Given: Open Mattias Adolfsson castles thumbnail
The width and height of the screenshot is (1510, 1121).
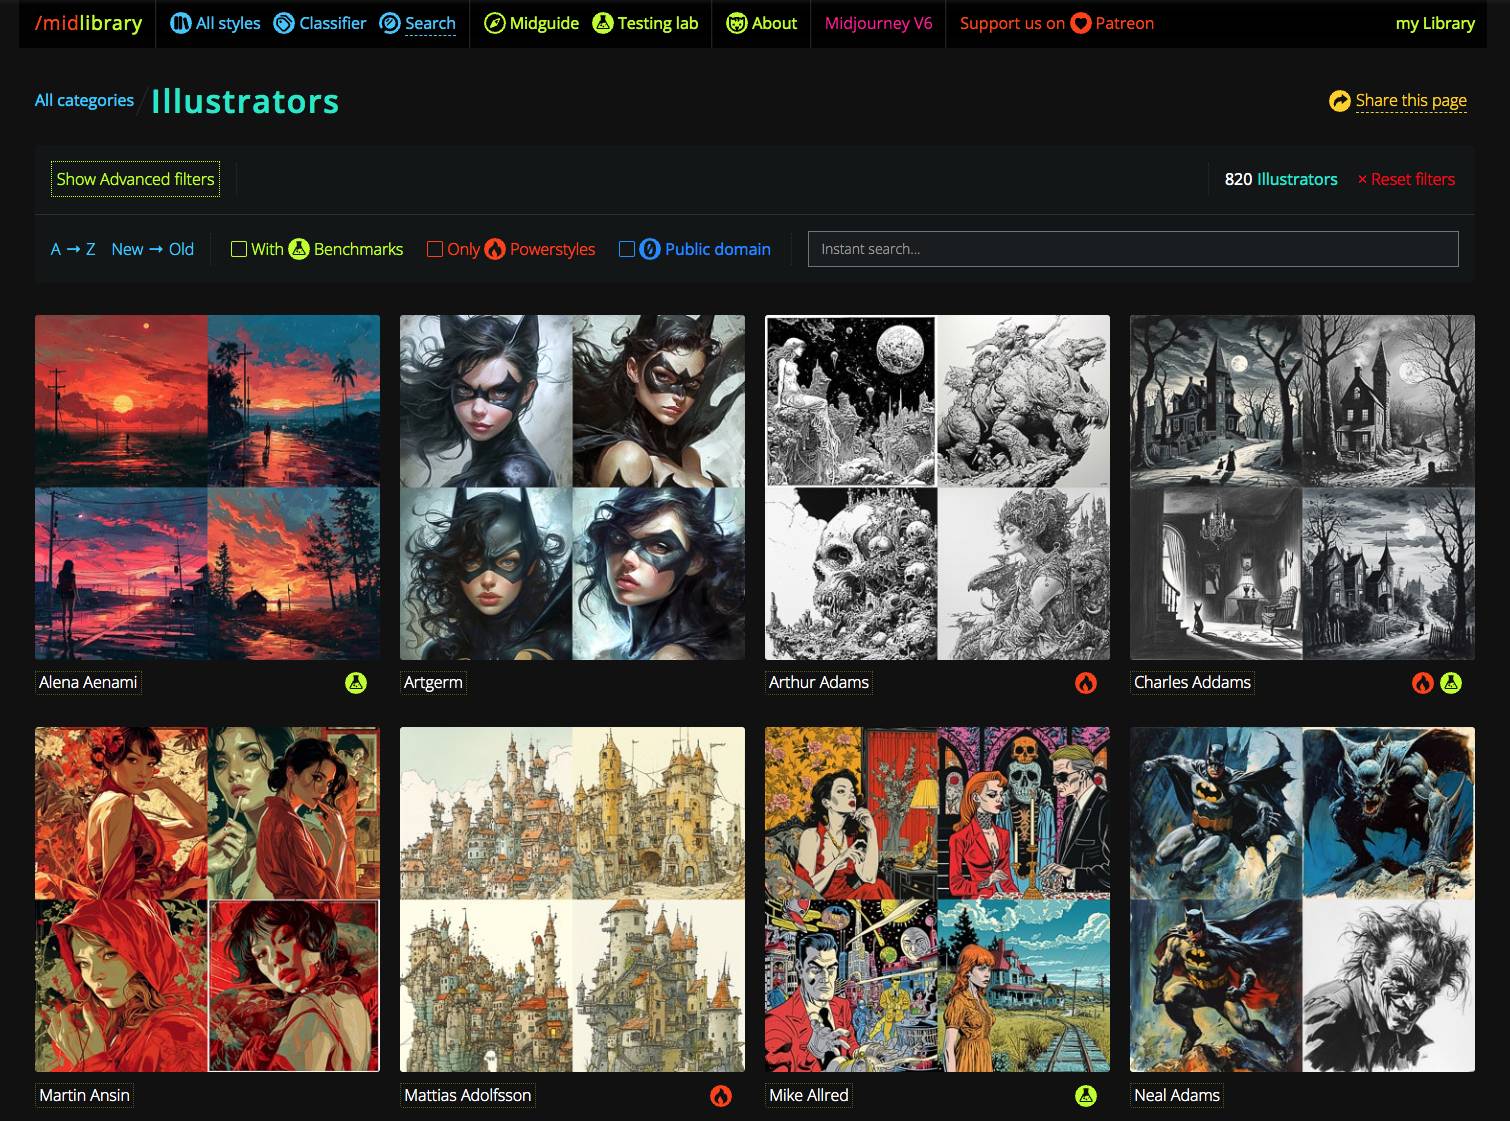Looking at the screenshot, I should click(x=572, y=900).
